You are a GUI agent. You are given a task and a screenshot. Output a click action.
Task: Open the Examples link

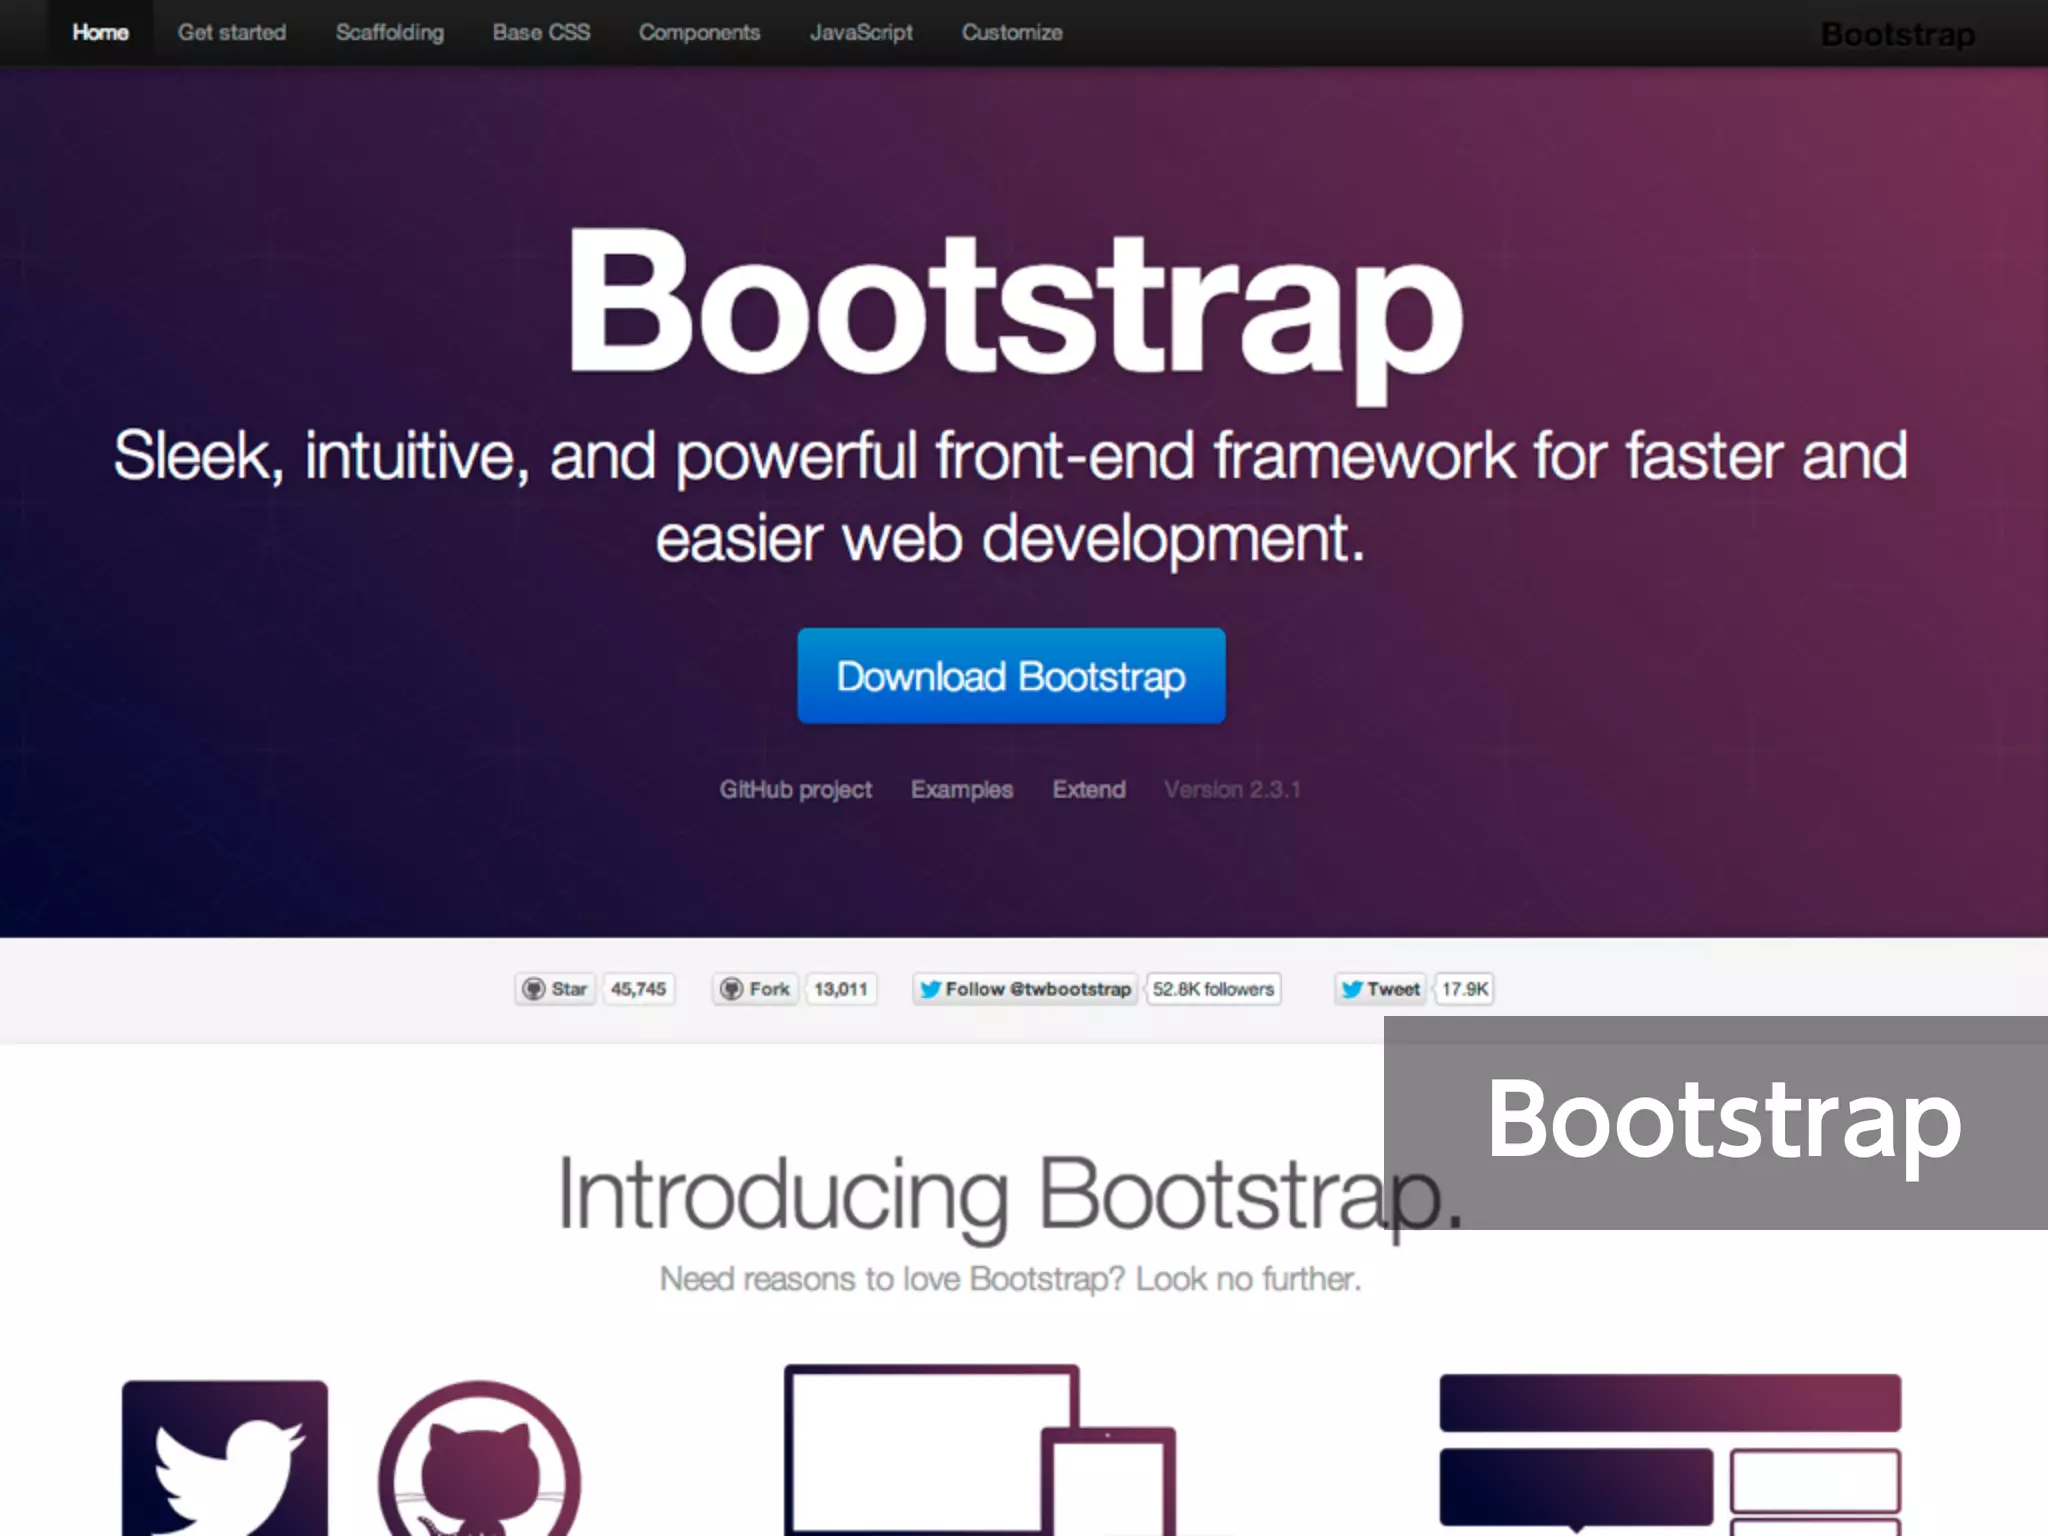pyautogui.click(x=962, y=790)
